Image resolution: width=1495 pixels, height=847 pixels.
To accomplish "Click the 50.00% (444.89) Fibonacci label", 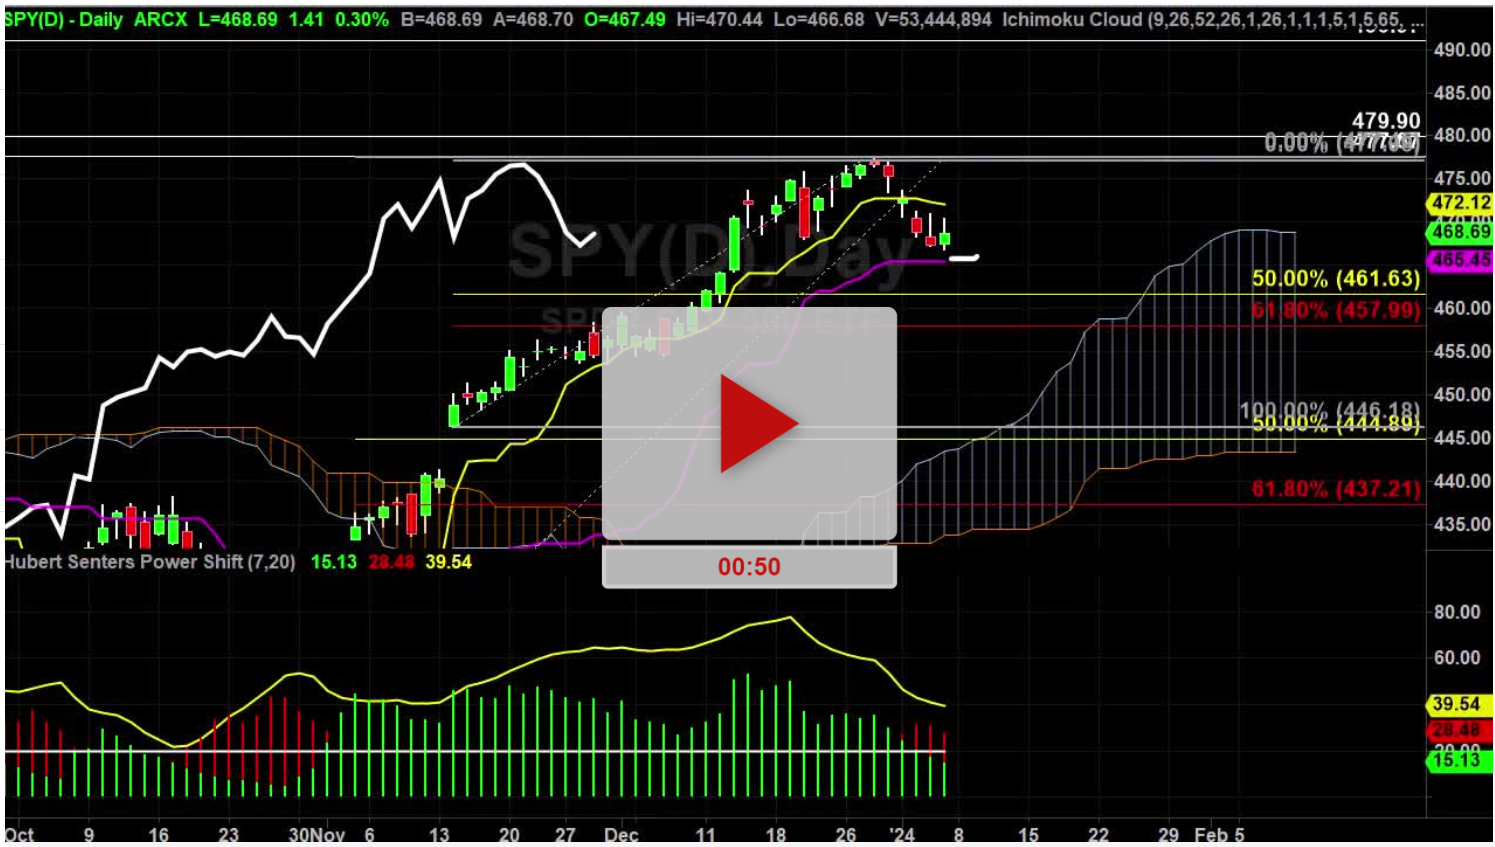I will pyautogui.click(x=1336, y=424).
